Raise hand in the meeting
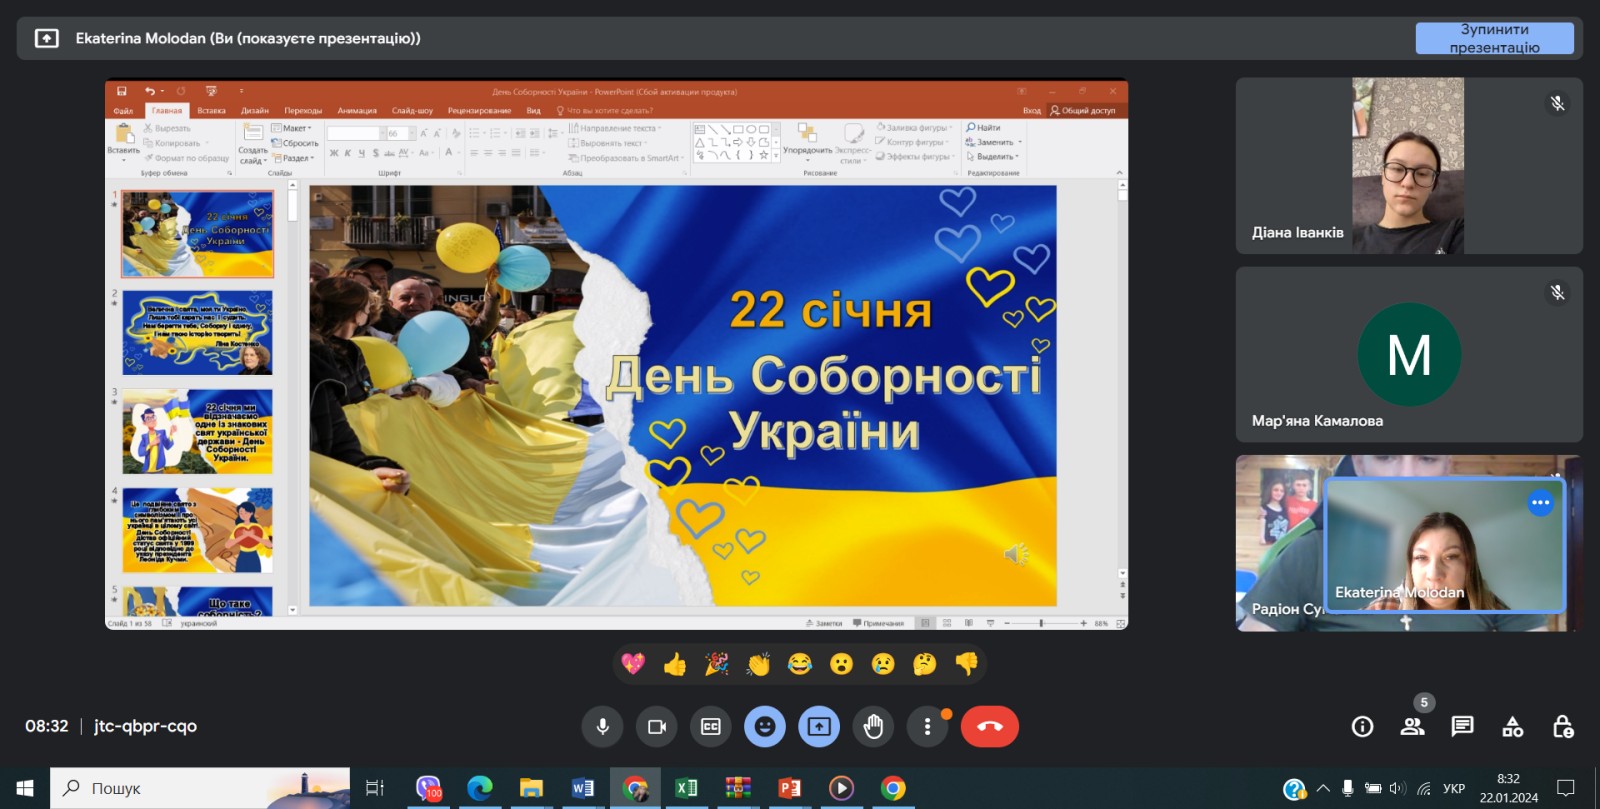Viewport: 1600px width, 809px height. 873,727
